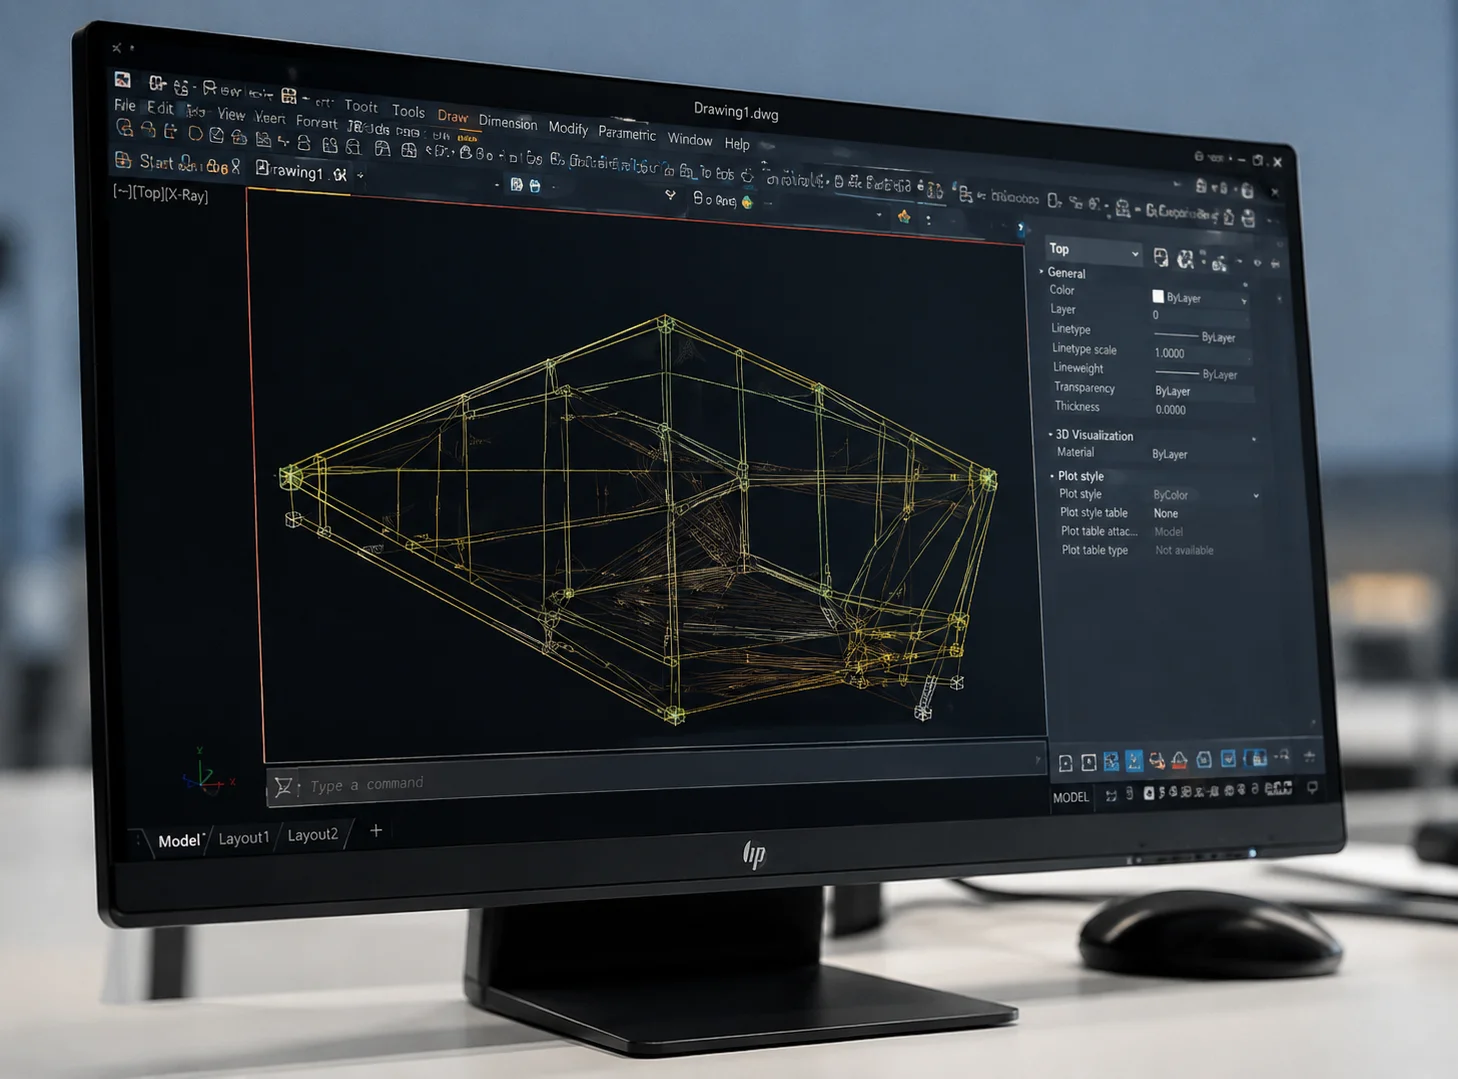
Task: Click the Plot table type Not available text
Action: pyautogui.click(x=1184, y=550)
